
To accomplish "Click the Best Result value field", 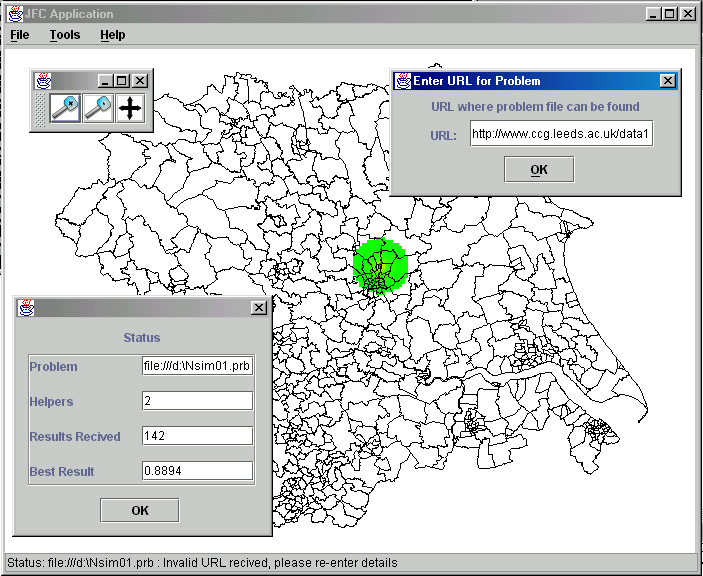I will click(197, 471).
